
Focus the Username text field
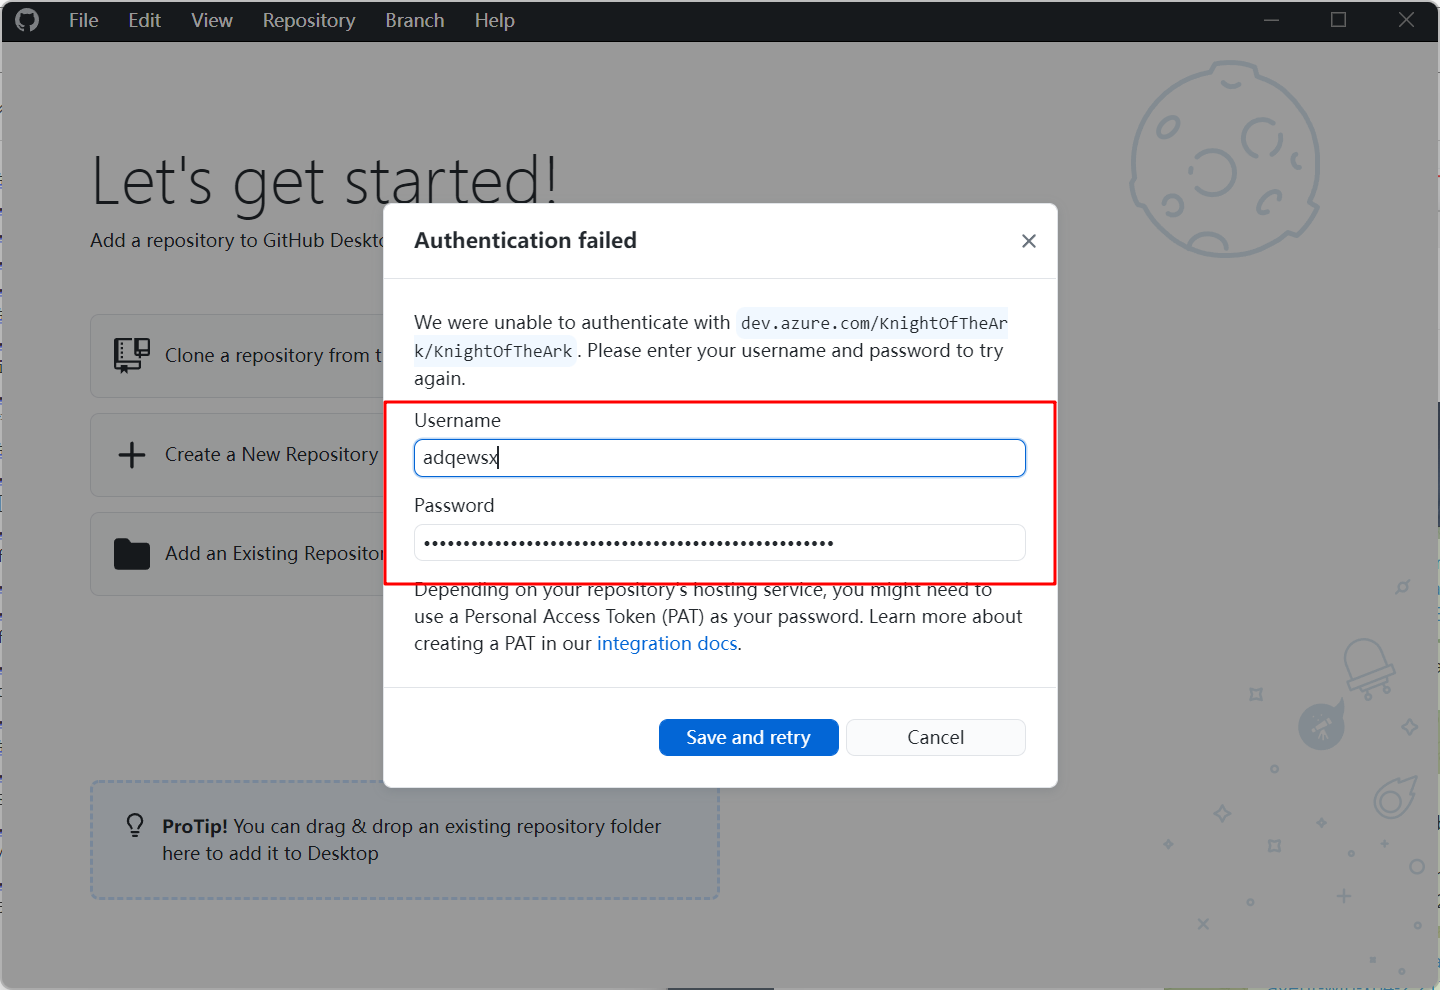click(x=719, y=458)
